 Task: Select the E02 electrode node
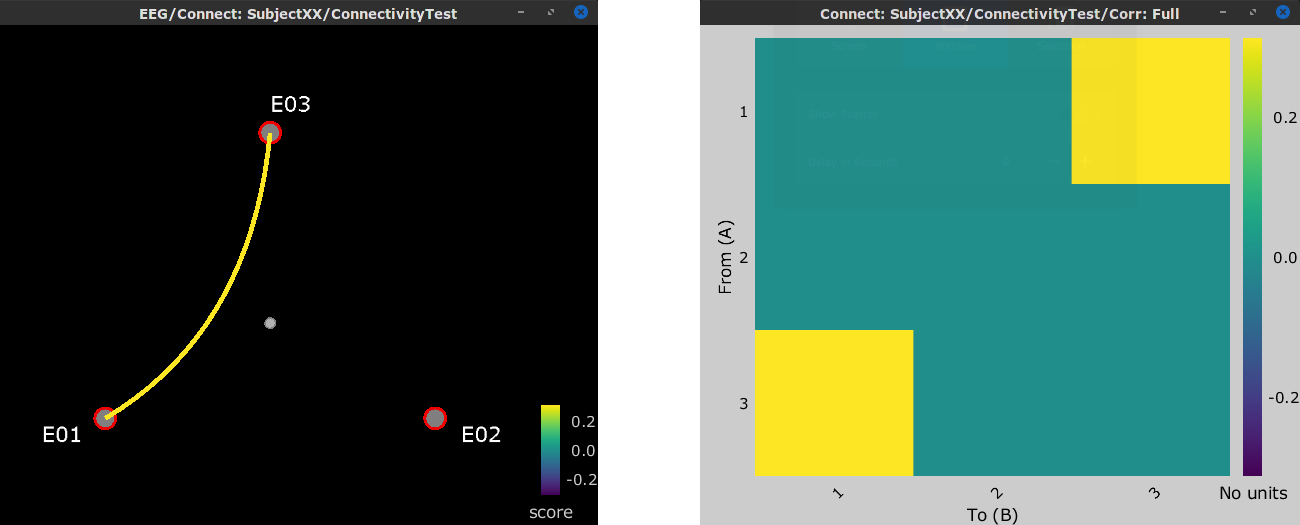click(x=434, y=418)
